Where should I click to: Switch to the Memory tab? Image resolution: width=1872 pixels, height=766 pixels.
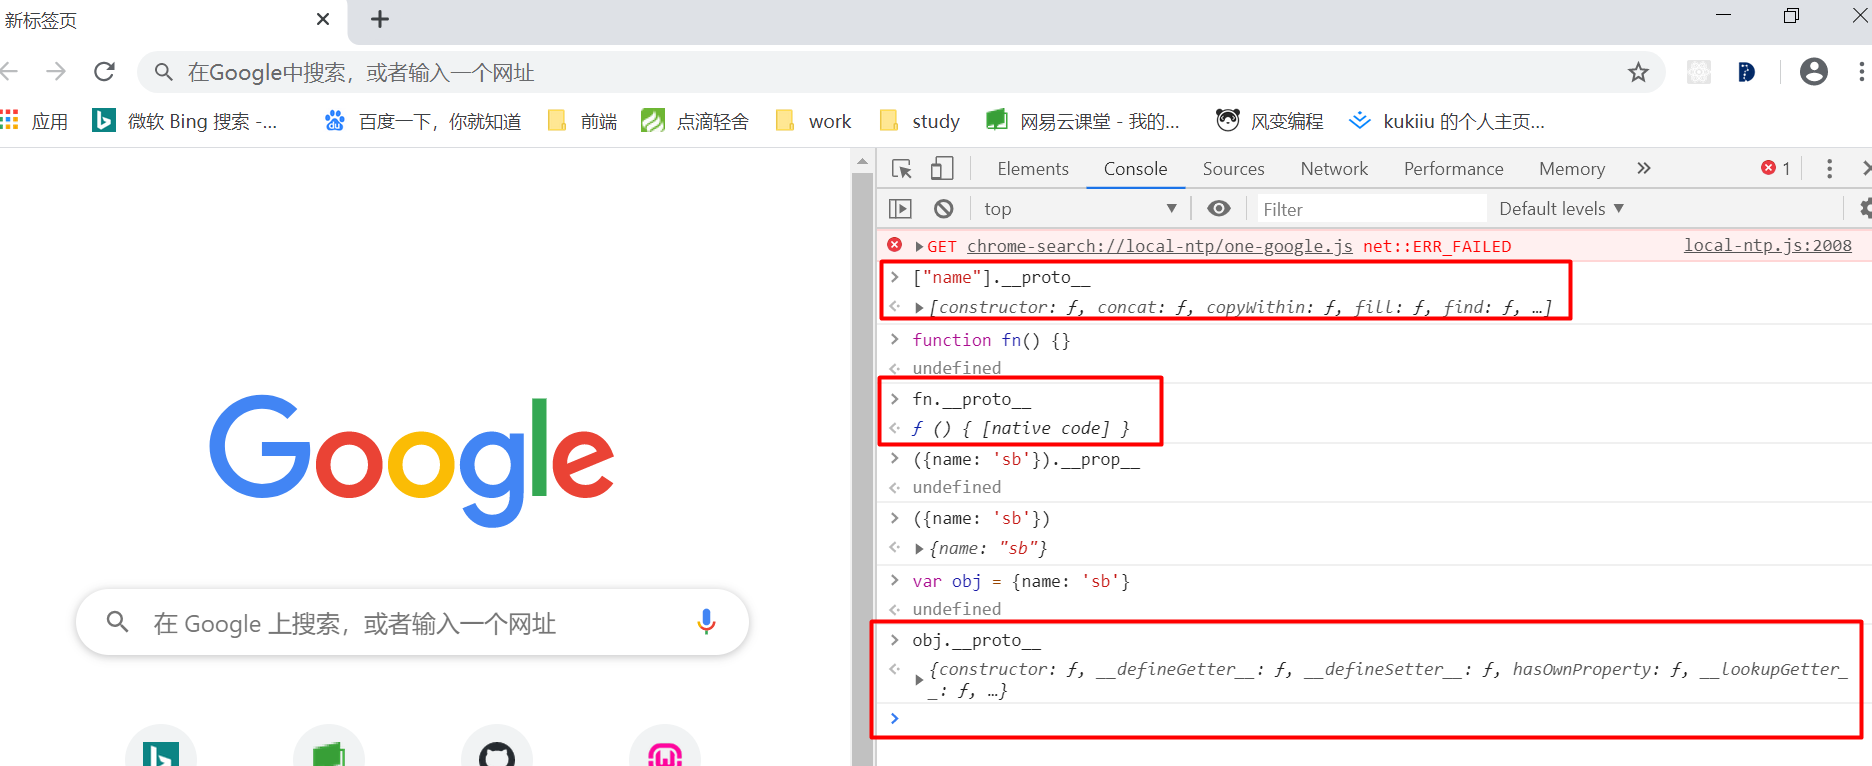1572,169
